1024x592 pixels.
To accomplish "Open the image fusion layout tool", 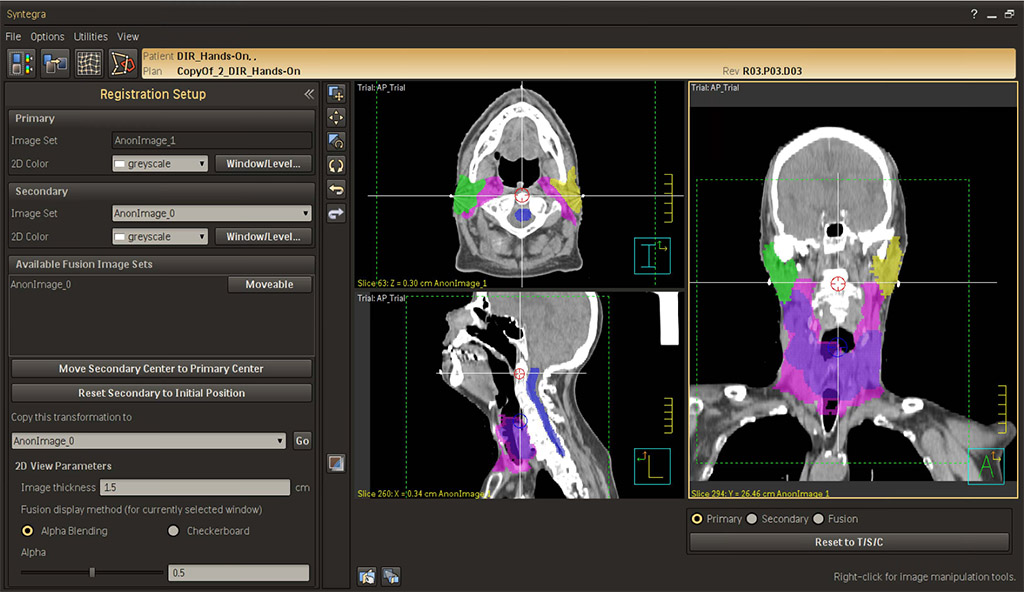I will pyautogui.click(x=22, y=63).
